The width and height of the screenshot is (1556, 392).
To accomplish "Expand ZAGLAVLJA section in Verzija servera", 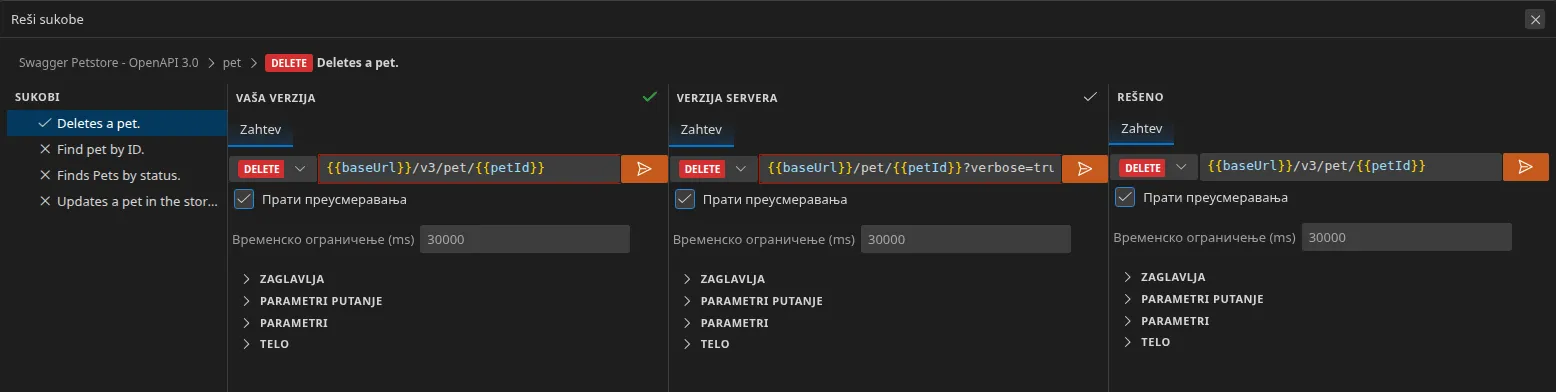I will point(725,279).
